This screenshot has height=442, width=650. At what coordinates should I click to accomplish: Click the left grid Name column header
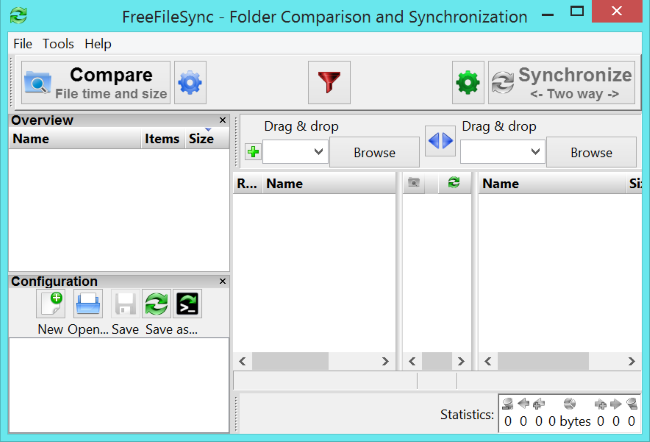click(x=329, y=183)
